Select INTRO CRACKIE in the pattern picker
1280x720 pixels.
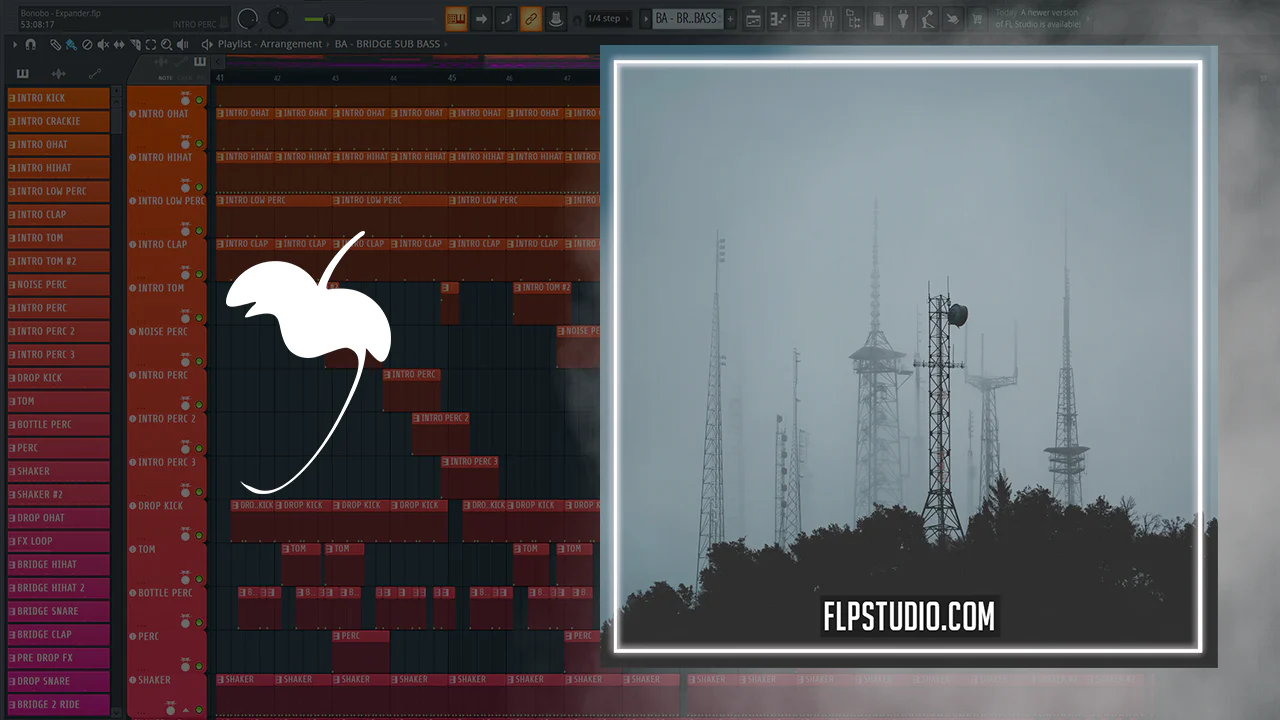click(58, 121)
